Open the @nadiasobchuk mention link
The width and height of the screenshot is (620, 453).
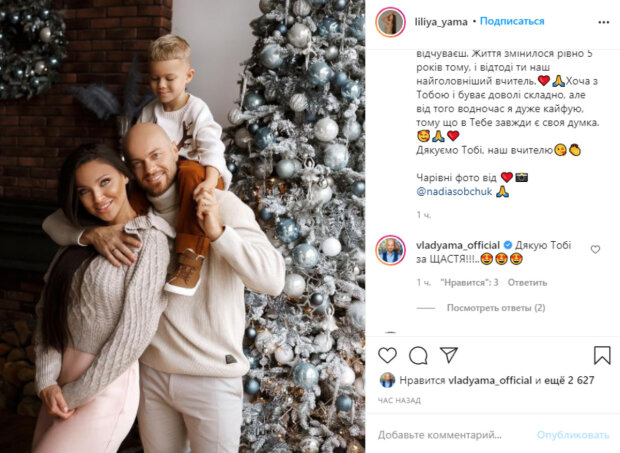pos(454,192)
